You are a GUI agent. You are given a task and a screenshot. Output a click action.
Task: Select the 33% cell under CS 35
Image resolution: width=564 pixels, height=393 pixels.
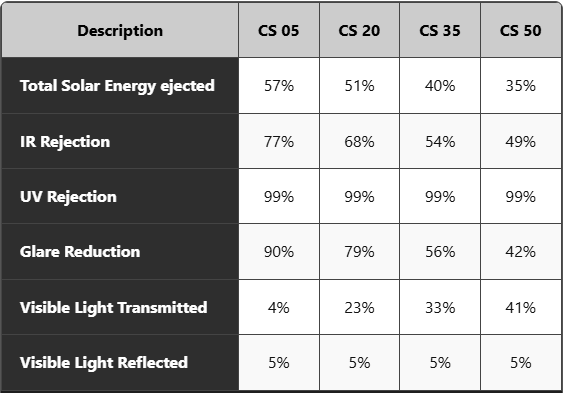click(440, 307)
